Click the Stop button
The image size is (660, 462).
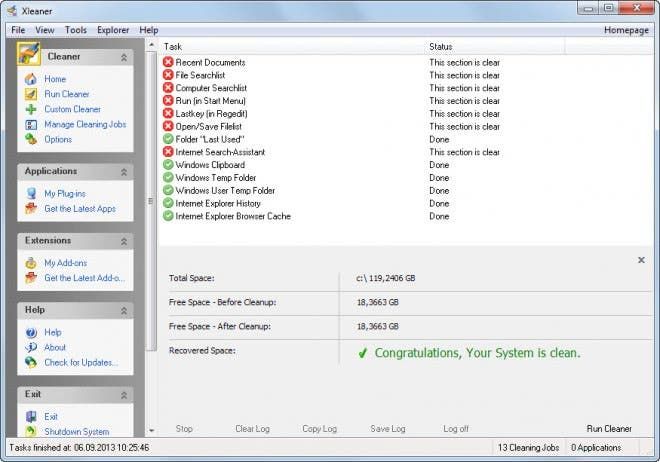tap(184, 429)
